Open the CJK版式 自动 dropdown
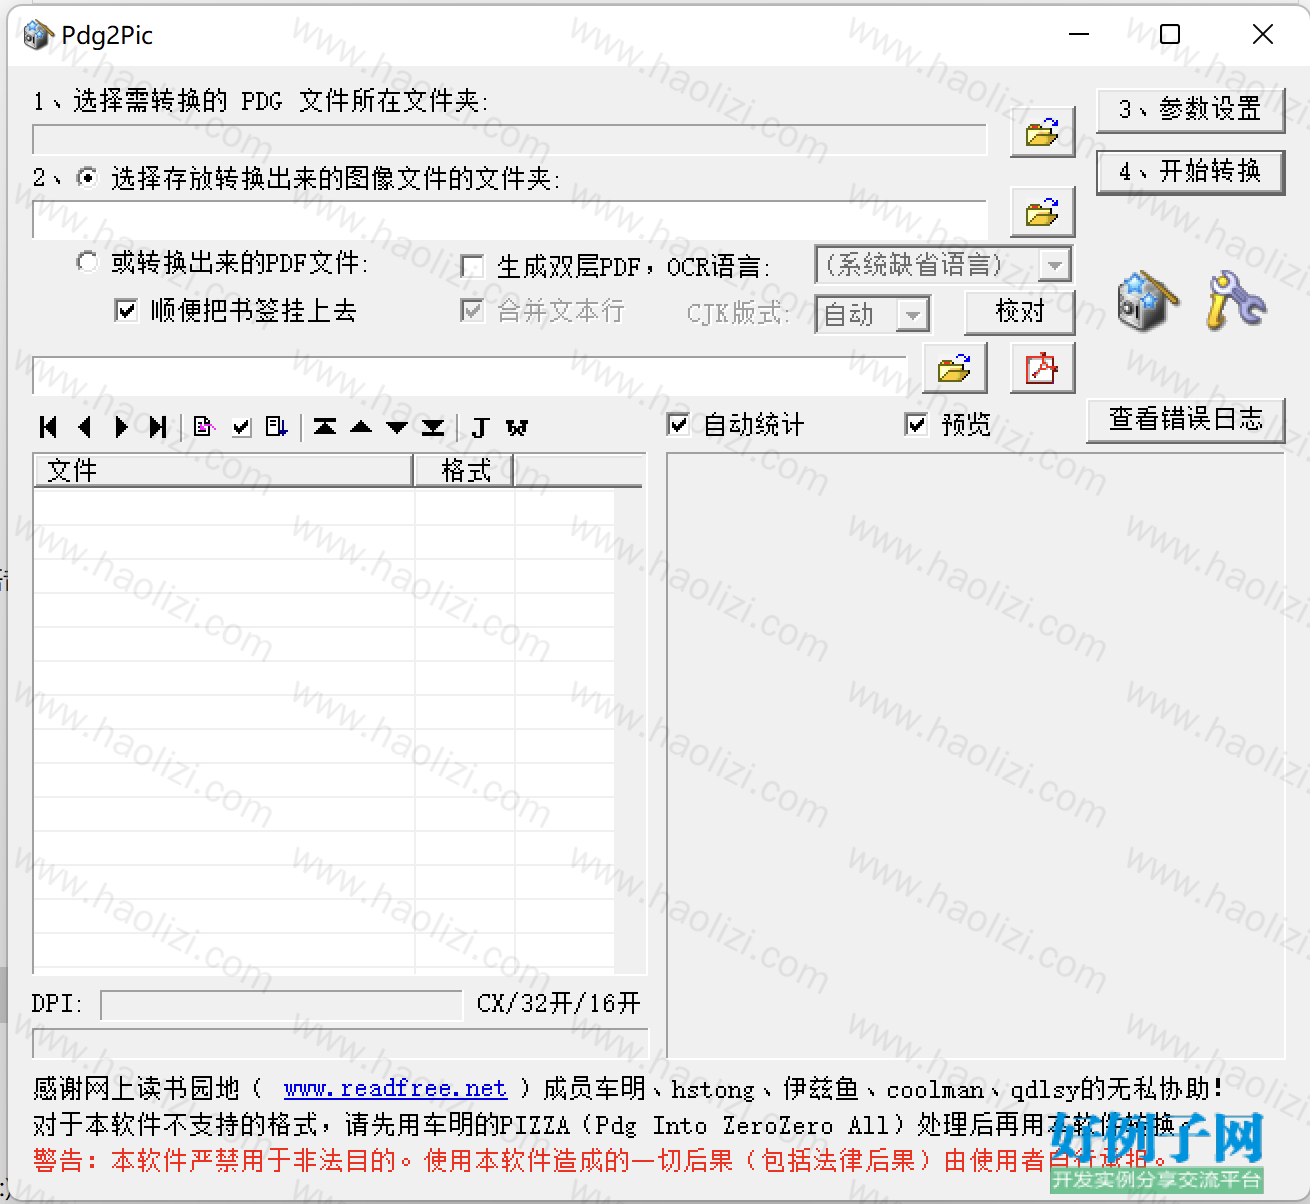This screenshot has width=1310, height=1204. click(x=912, y=314)
